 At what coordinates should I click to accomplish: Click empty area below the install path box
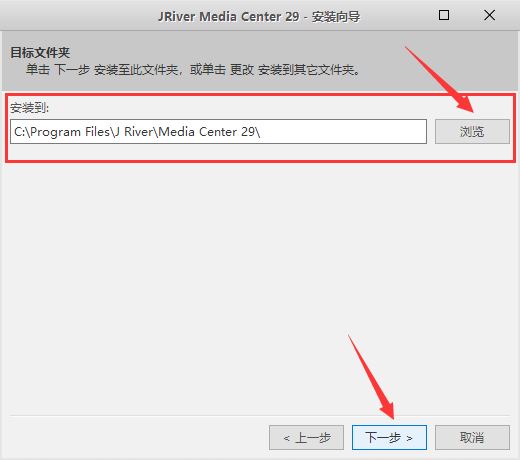coord(260,287)
